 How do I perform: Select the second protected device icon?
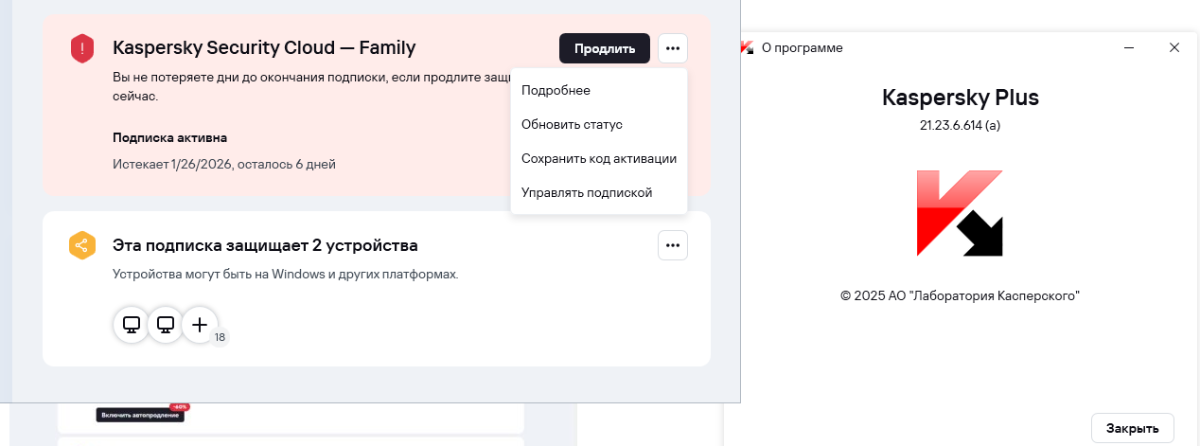pos(166,324)
